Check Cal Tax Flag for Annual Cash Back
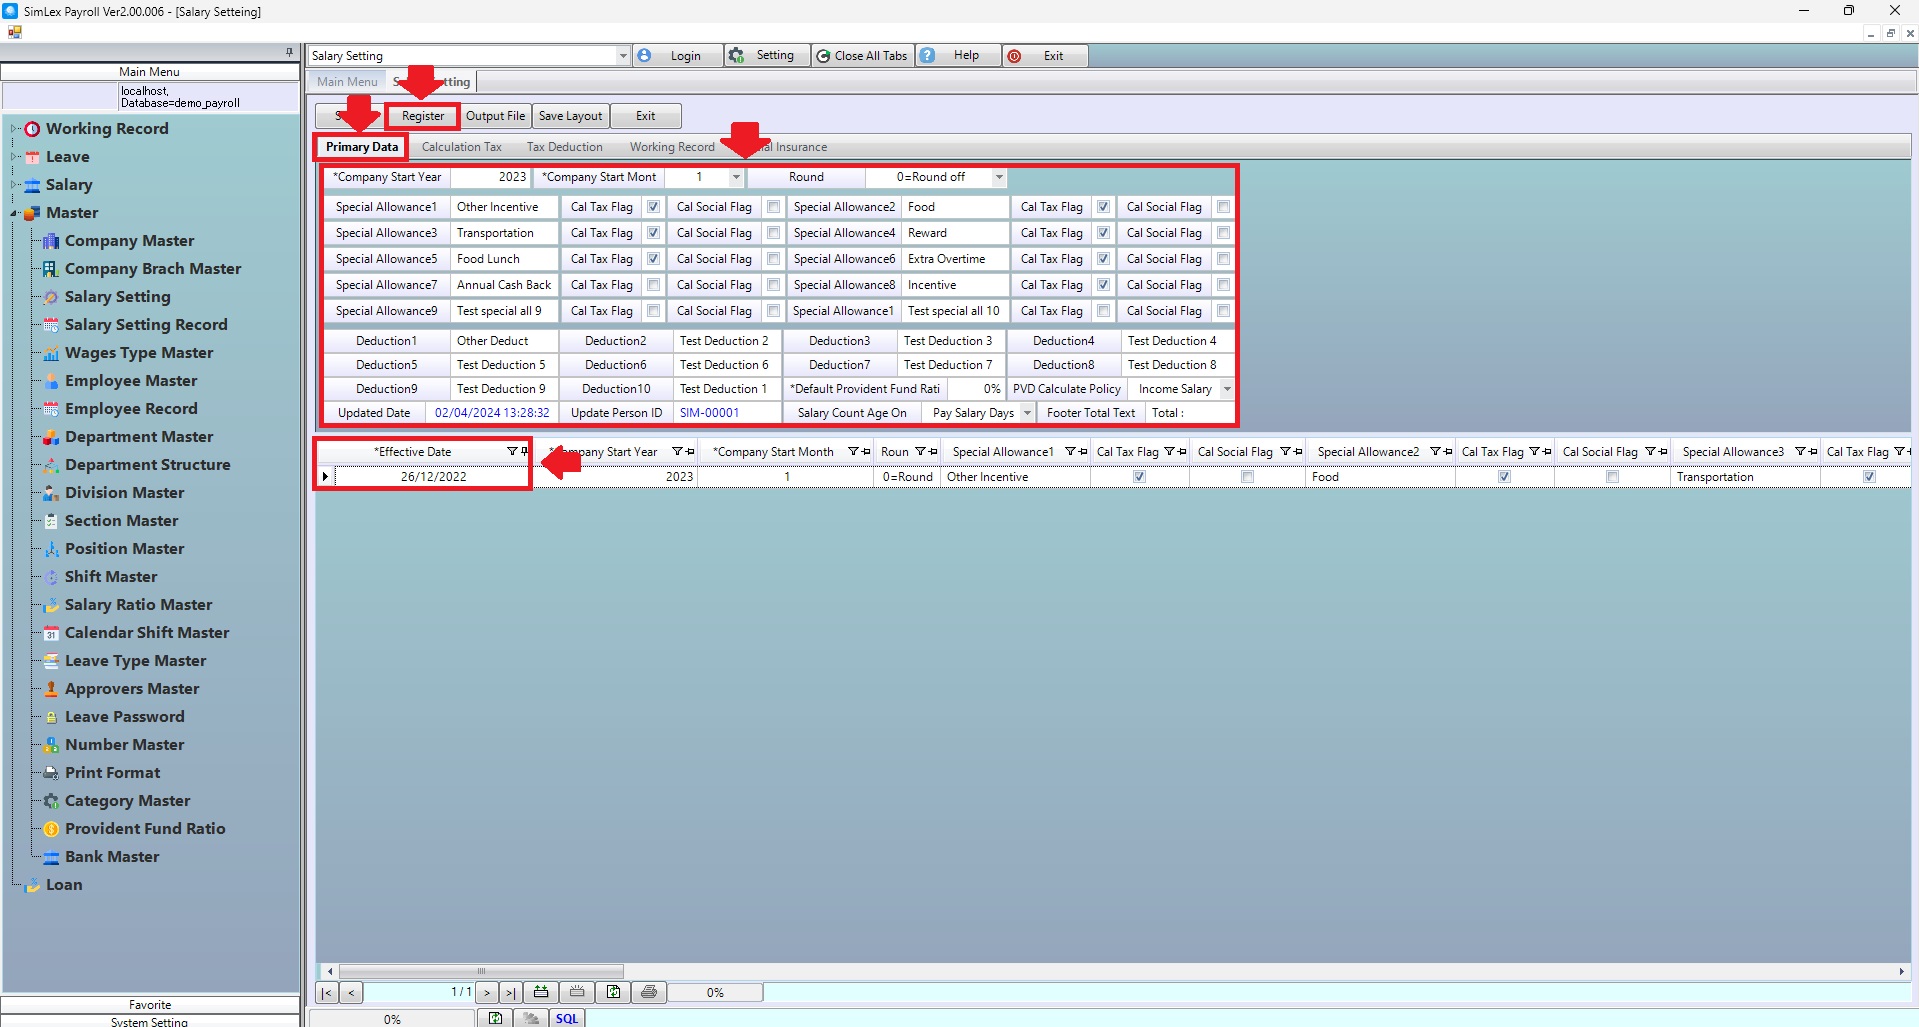Viewport: 1919px width, 1027px height. [x=653, y=285]
